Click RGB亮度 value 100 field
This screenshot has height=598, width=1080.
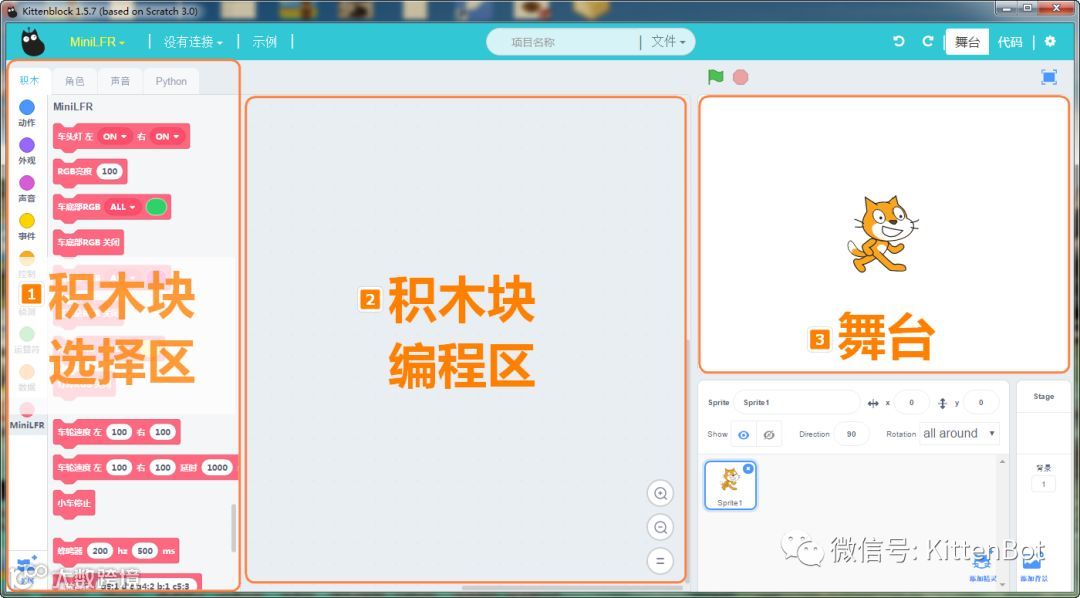pos(109,172)
